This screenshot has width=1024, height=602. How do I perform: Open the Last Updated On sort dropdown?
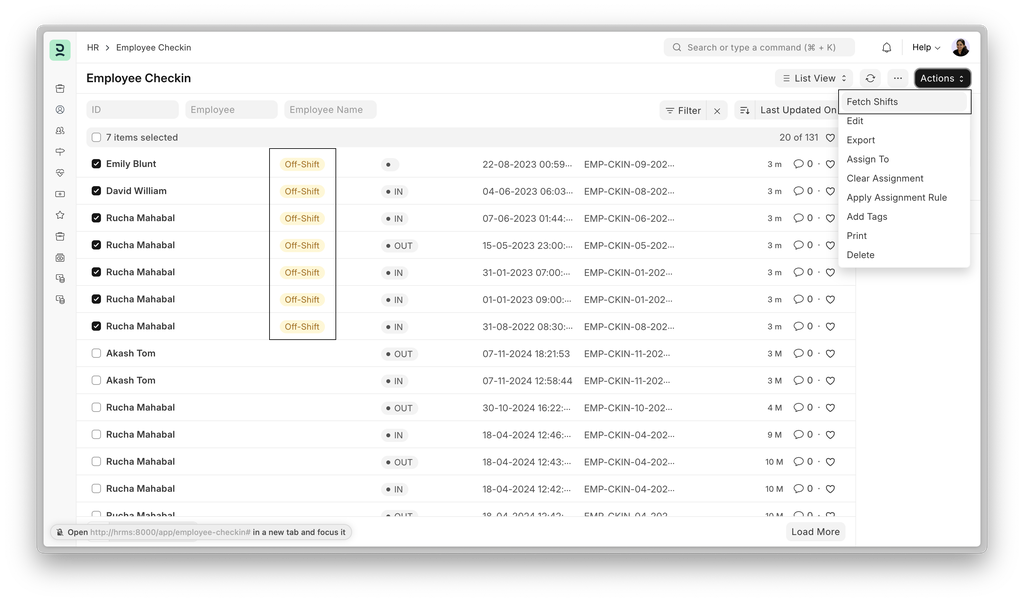click(797, 110)
